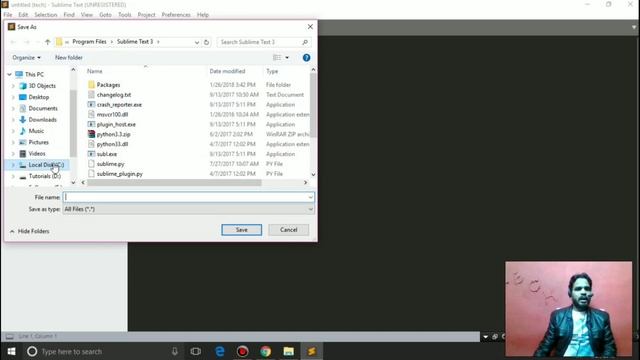This screenshot has height=360, width=640.
Task: Open the Organize dropdown menu
Action: 27,58
